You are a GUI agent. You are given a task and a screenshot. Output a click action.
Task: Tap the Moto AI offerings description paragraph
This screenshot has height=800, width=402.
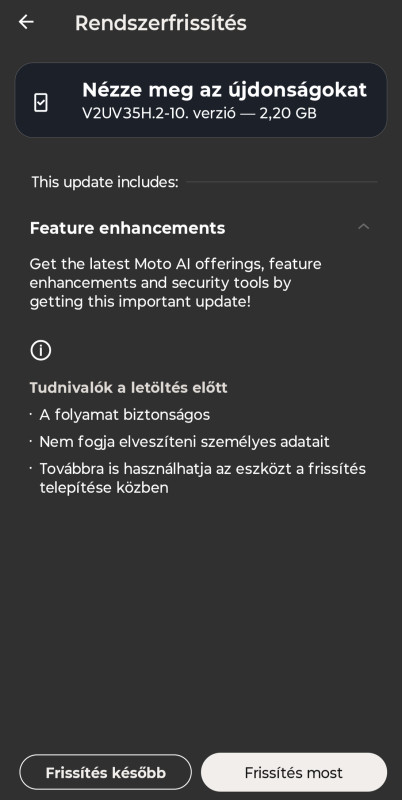pyautogui.click(x=175, y=283)
